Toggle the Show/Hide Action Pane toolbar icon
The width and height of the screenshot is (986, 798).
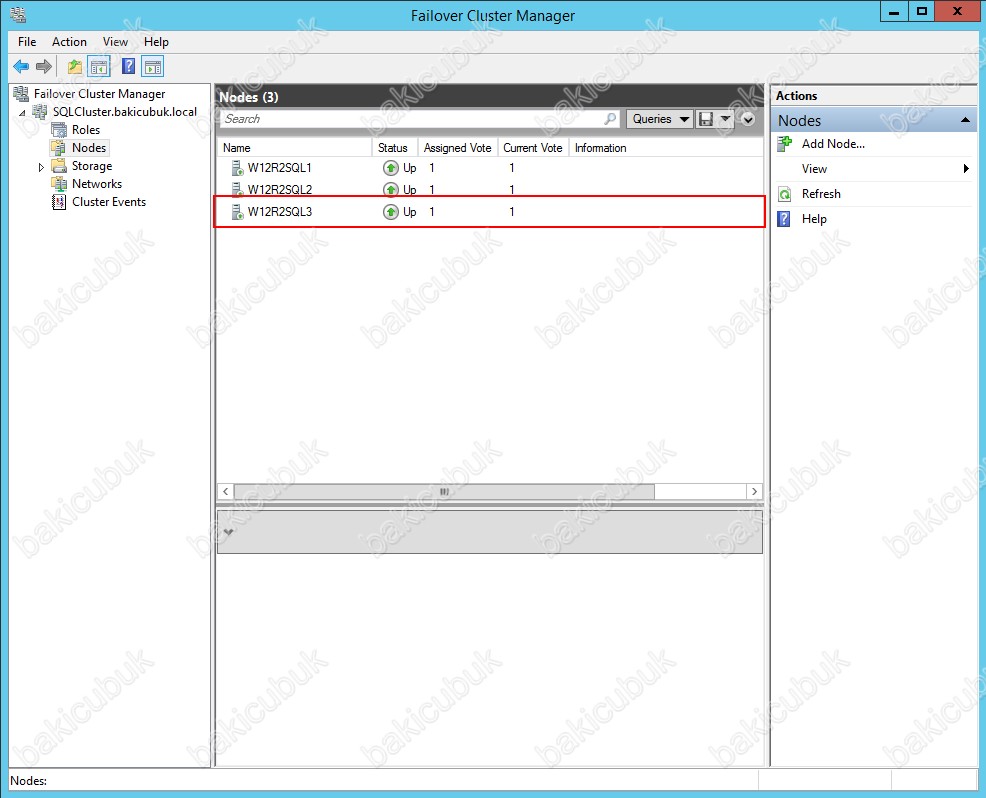153,66
